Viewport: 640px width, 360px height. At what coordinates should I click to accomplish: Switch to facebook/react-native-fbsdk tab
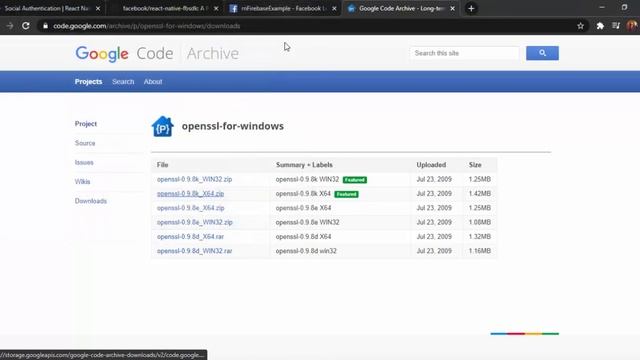pyautogui.click(x=165, y=8)
